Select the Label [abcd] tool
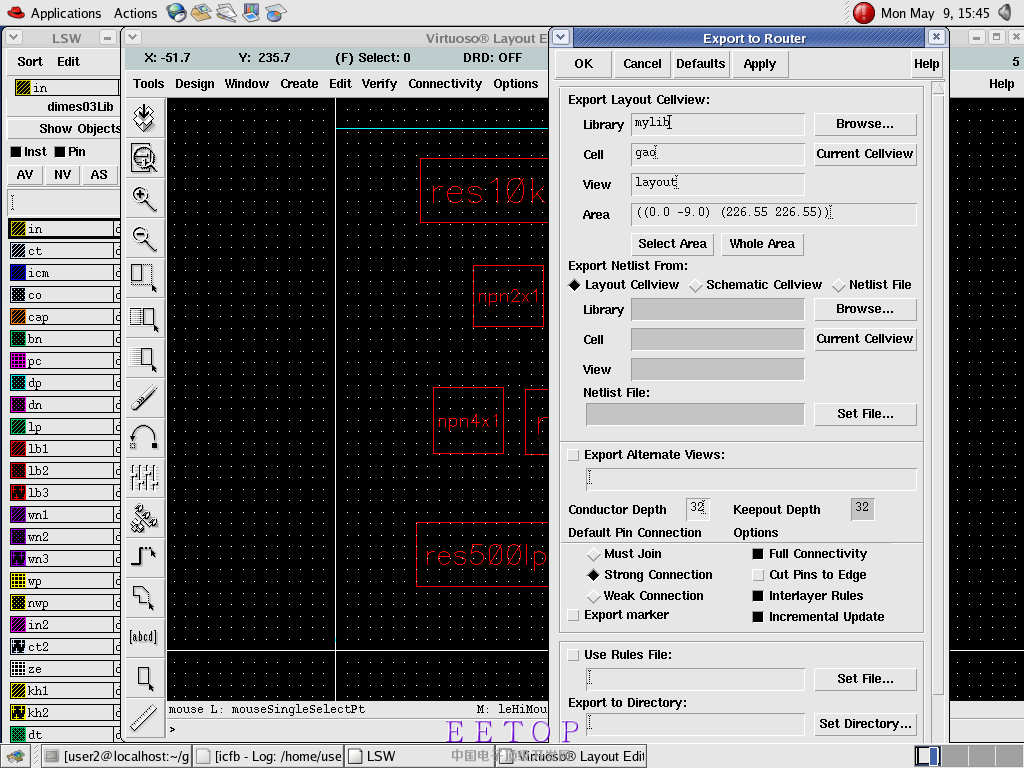This screenshot has width=1024, height=768. click(x=144, y=636)
